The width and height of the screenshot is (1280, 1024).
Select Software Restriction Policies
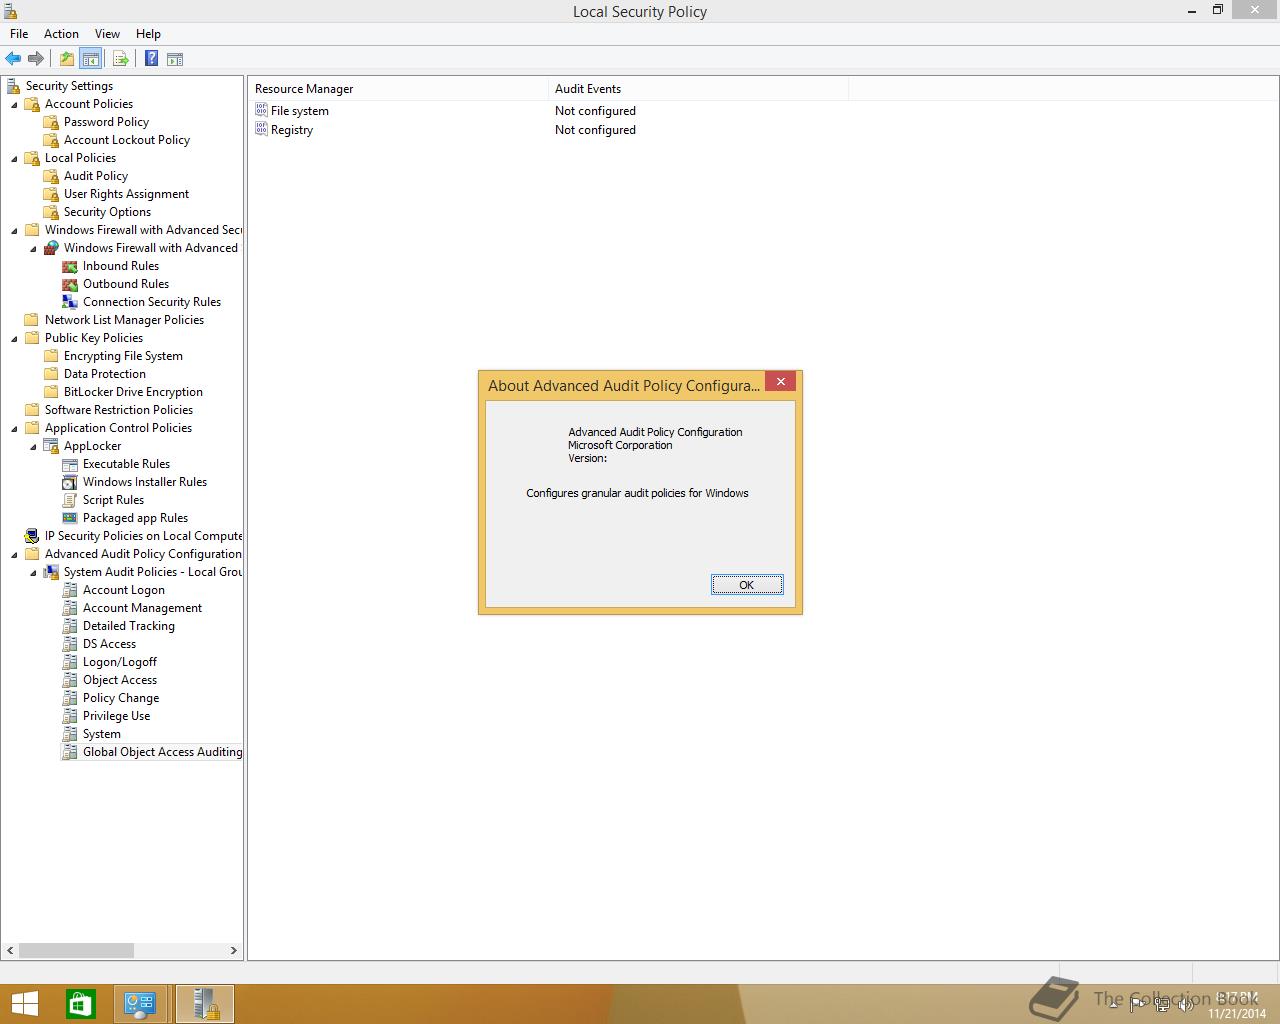(x=119, y=410)
